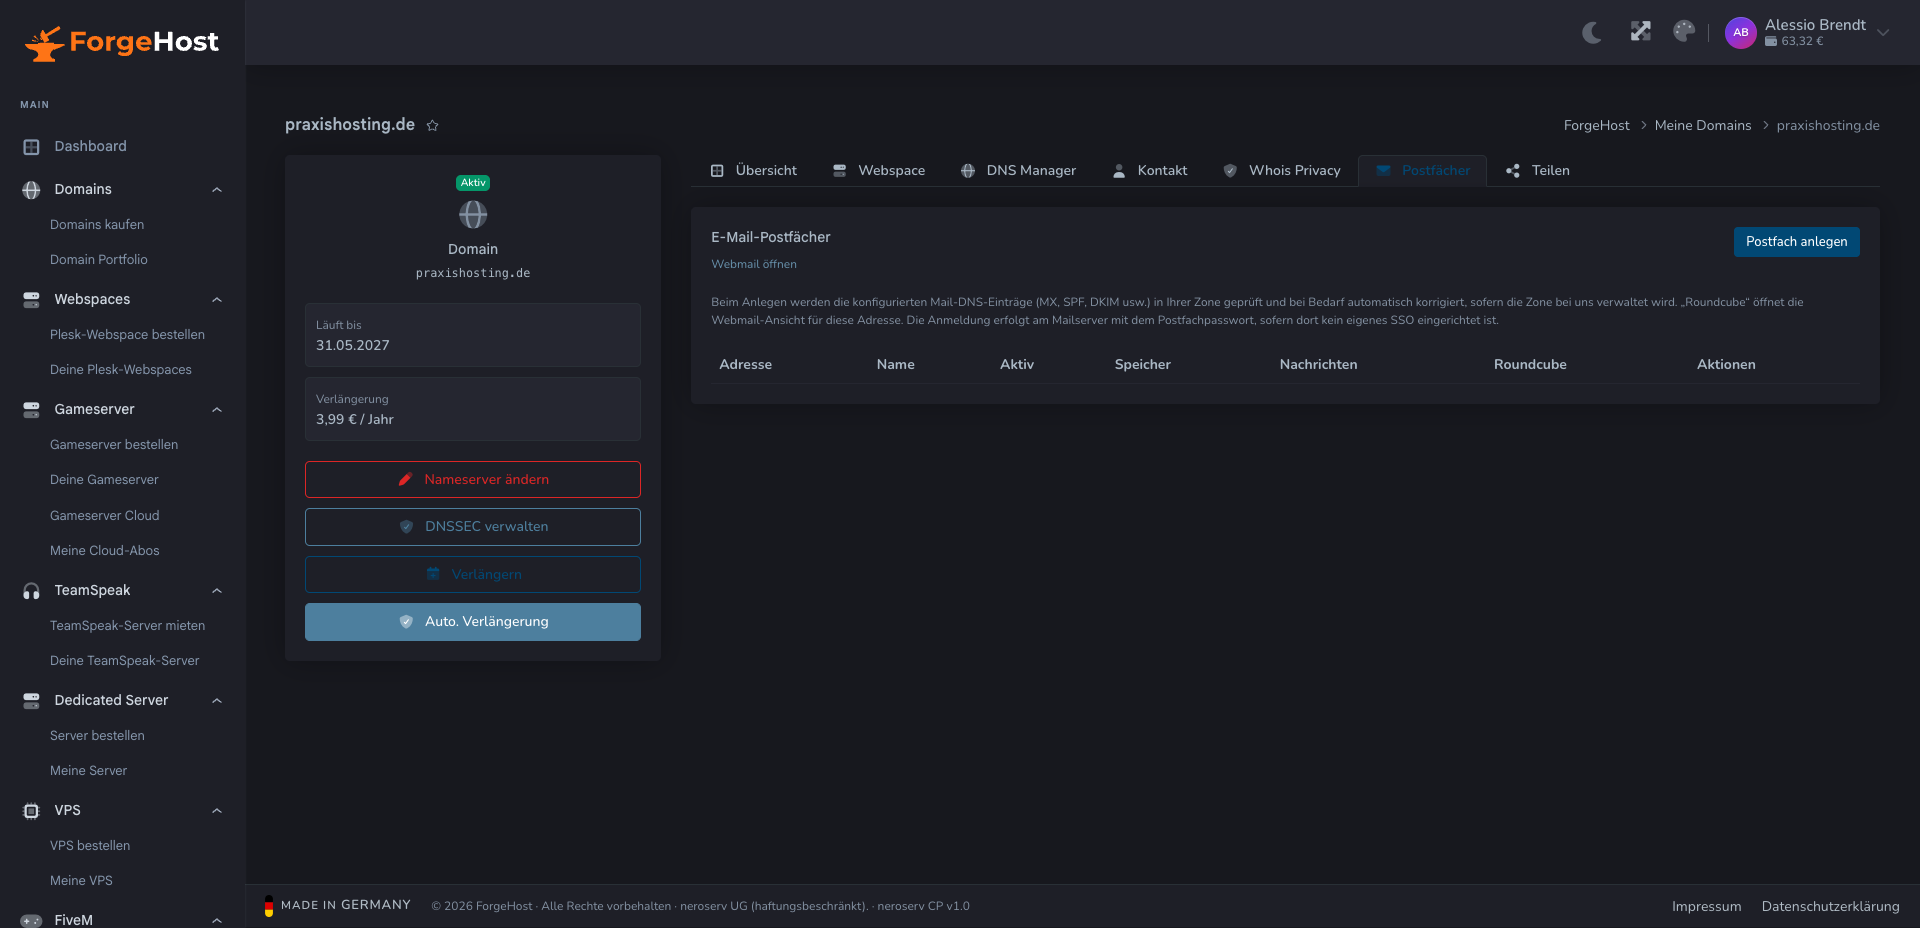The height and width of the screenshot is (928, 1920).
Task: Open Deine Gameserver
Action: (x=104, y=480)
